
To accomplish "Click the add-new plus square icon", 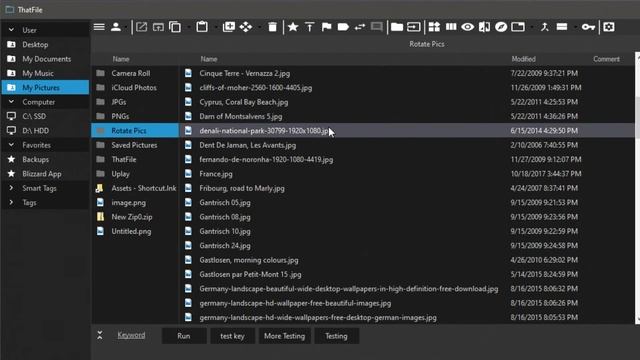I will pyautogui.click(x=229, y=27).
